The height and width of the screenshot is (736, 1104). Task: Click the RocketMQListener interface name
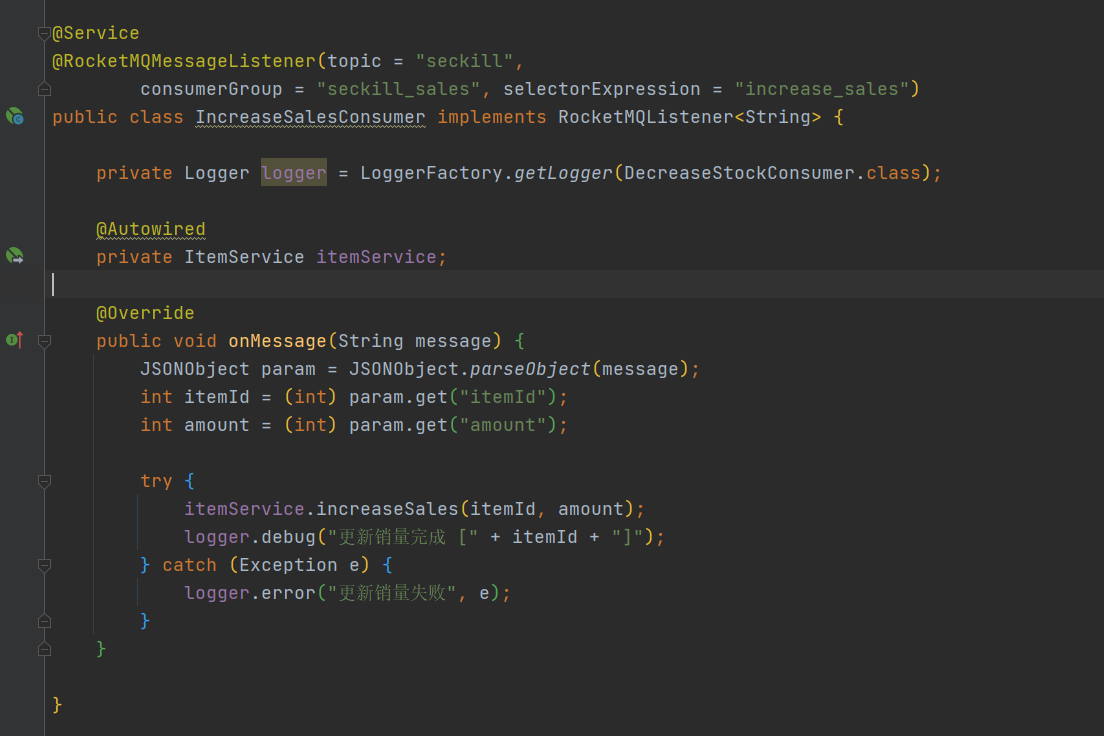click(646, 117)
